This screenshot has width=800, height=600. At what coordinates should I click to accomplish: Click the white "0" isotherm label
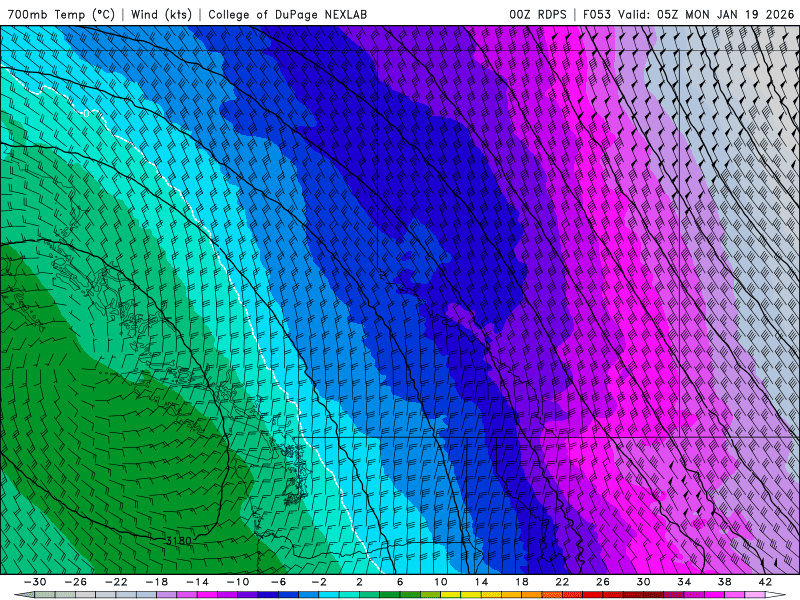tap(86, 113)
